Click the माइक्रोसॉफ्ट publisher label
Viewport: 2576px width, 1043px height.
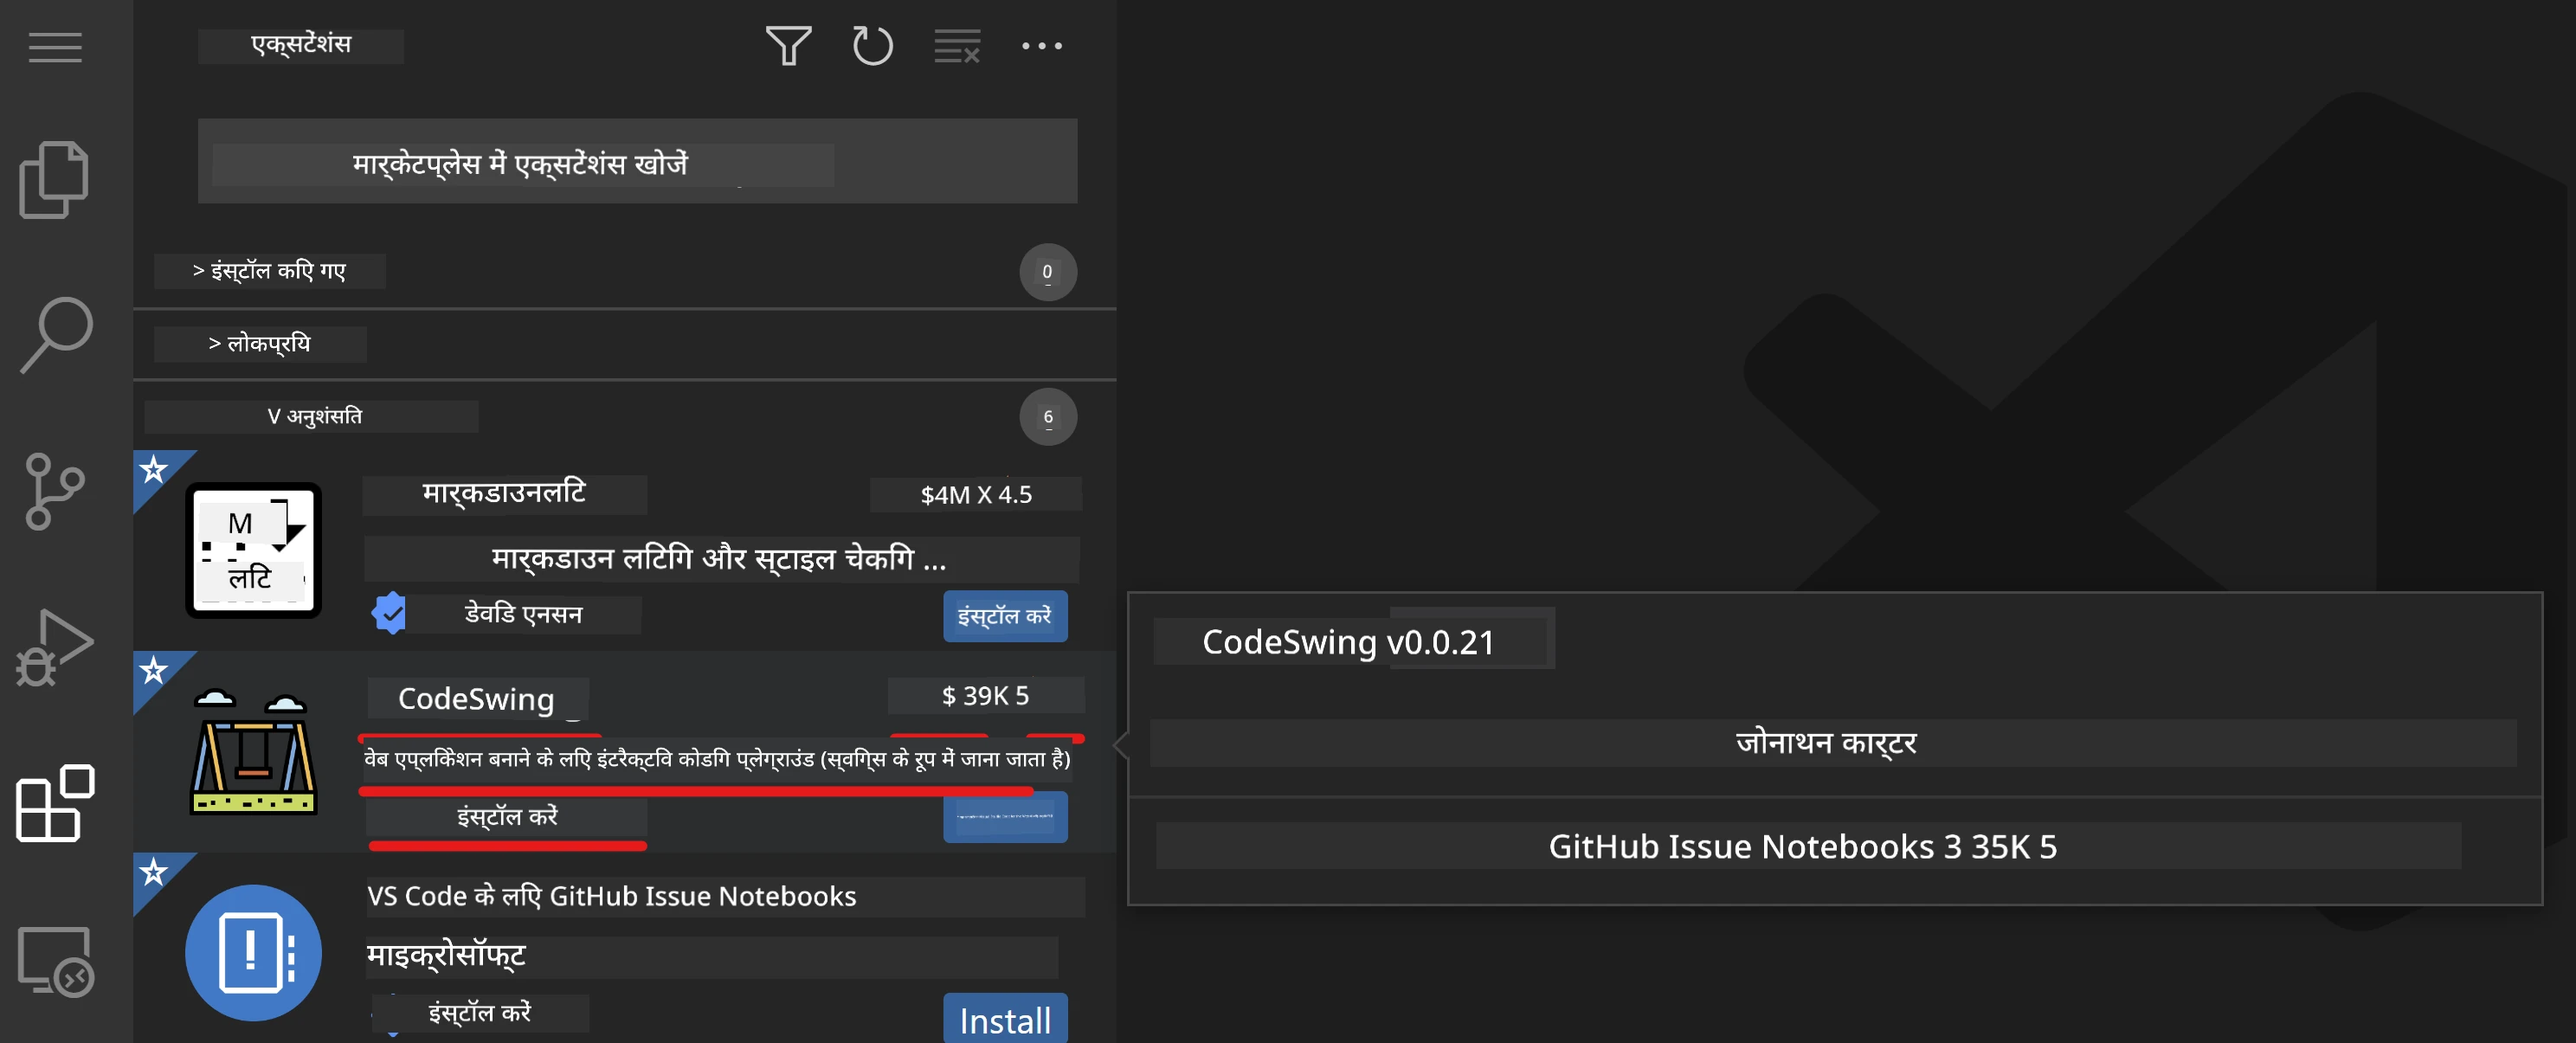[447, 956]
